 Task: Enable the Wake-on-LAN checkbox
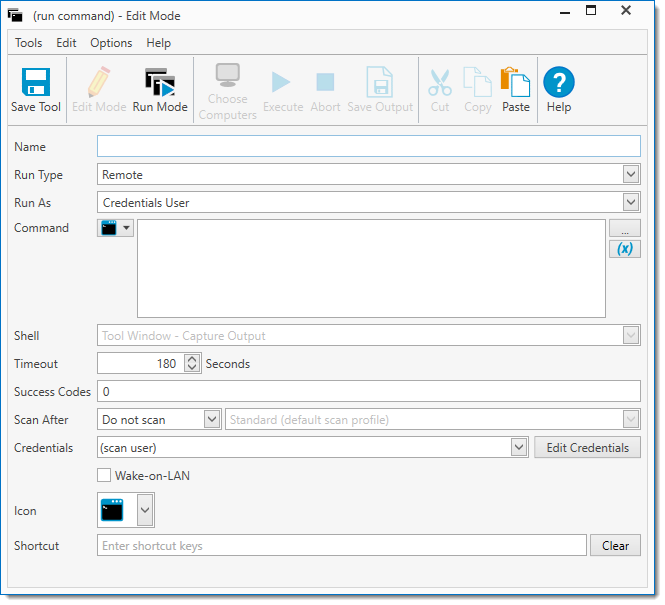(104, 476)
